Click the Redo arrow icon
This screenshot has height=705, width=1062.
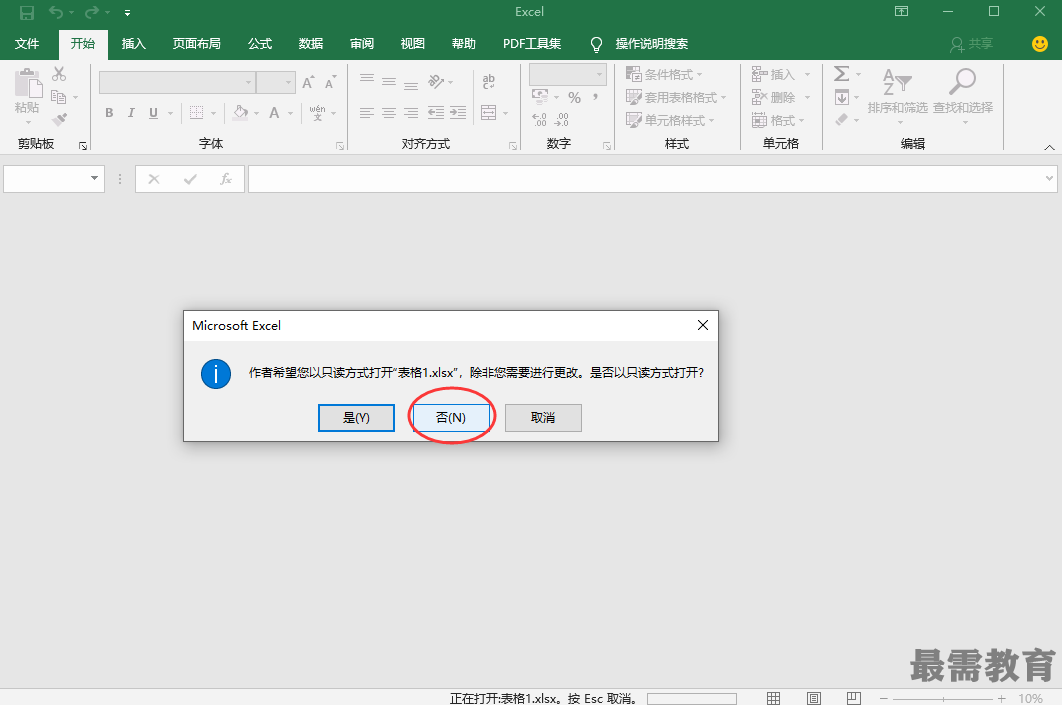click(x=92, y=12)
